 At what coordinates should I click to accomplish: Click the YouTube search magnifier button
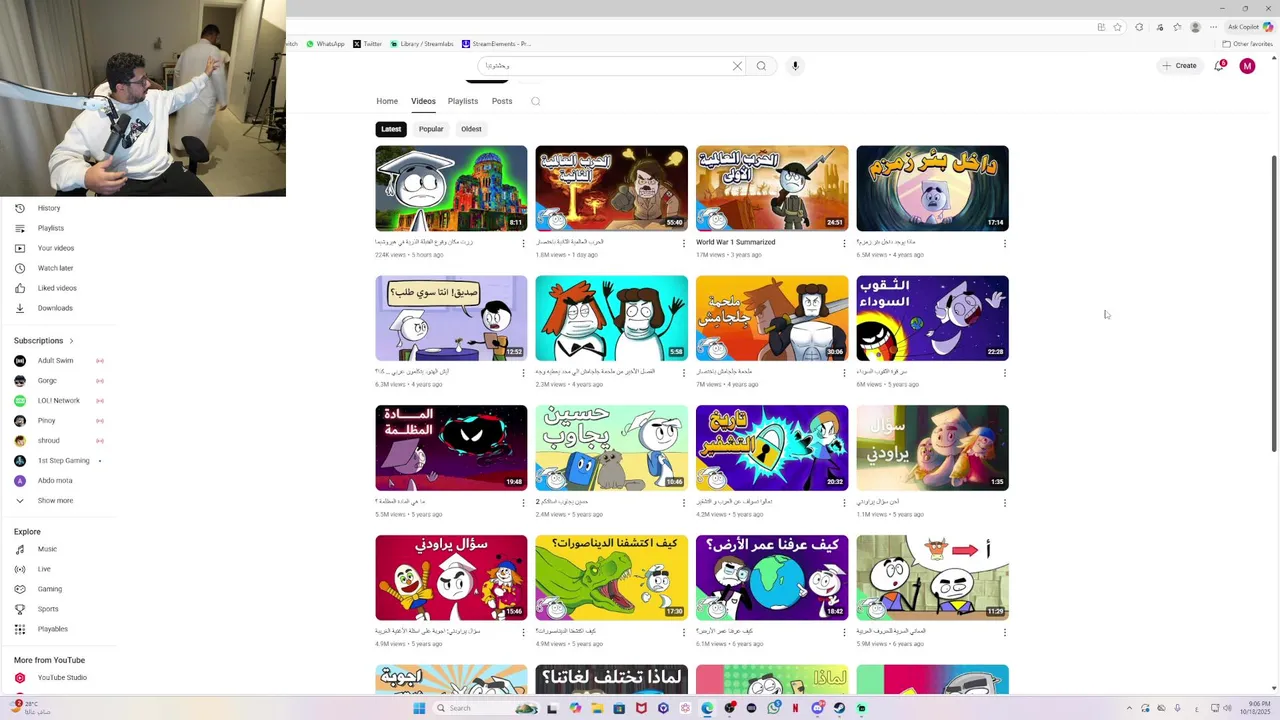click(761, 66)
